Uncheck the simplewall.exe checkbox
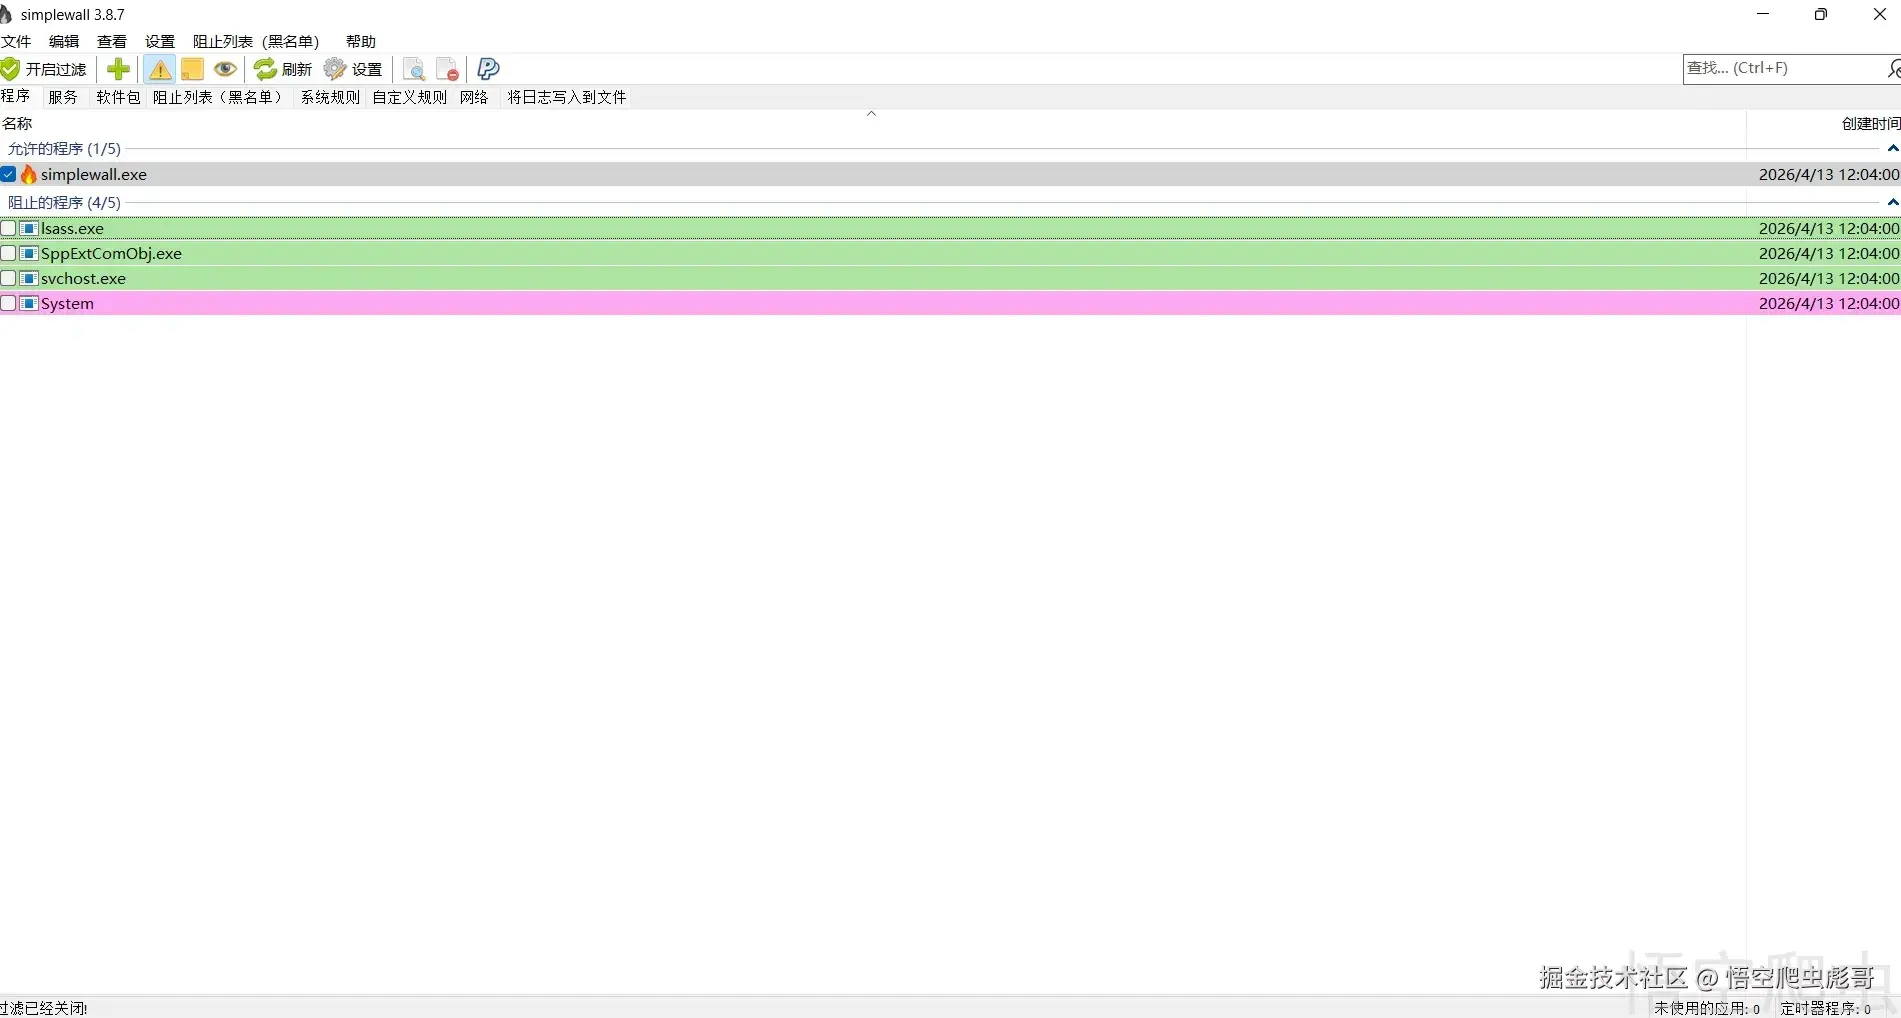Image resolution: width=1901 pixels, height=1018 pixels. click(x=8, y=174)
